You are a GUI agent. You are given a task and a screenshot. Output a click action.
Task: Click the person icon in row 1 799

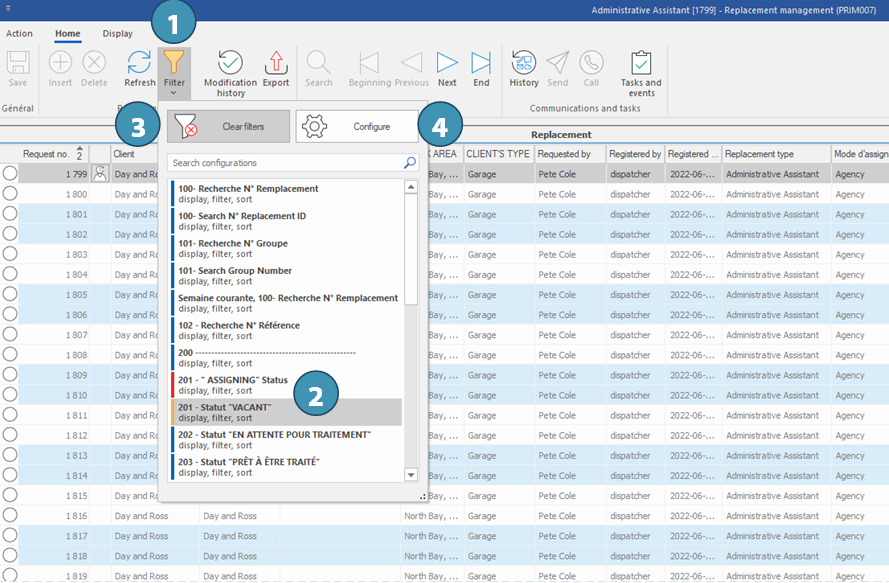pos(100,174)
